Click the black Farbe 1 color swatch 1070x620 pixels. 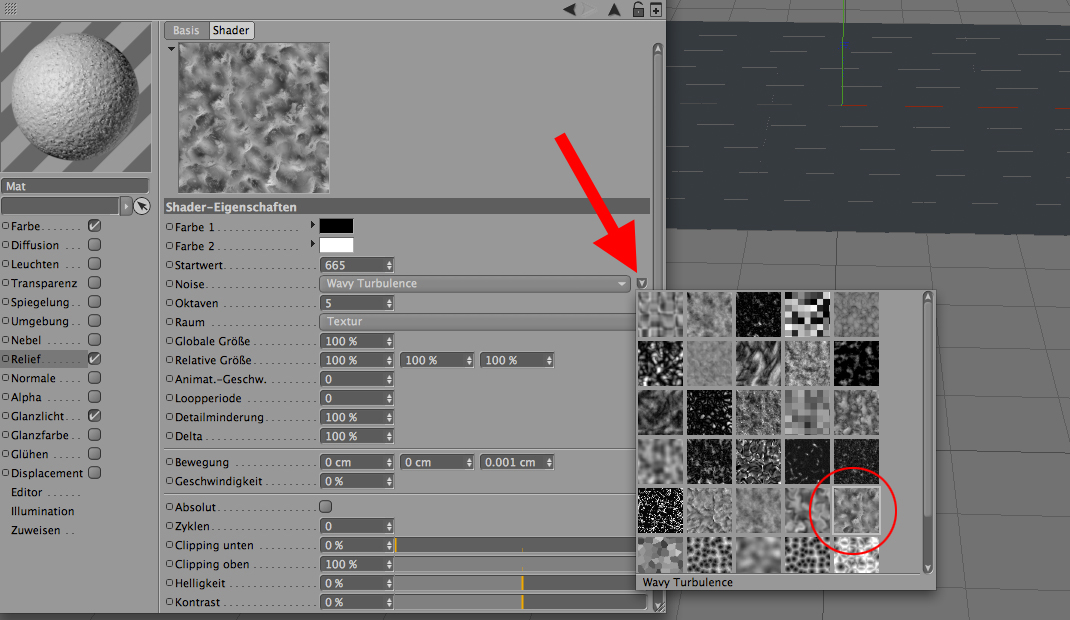pos(336,226)
